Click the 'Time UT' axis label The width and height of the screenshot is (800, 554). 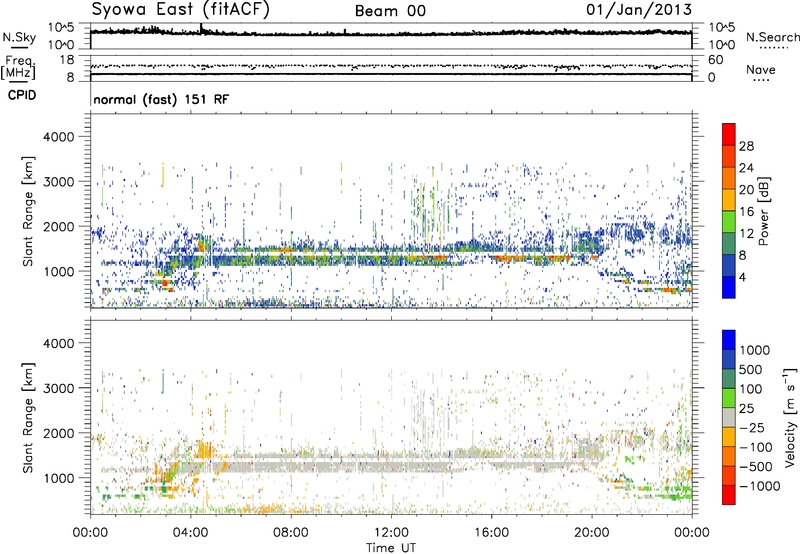[x=391, y=548]
